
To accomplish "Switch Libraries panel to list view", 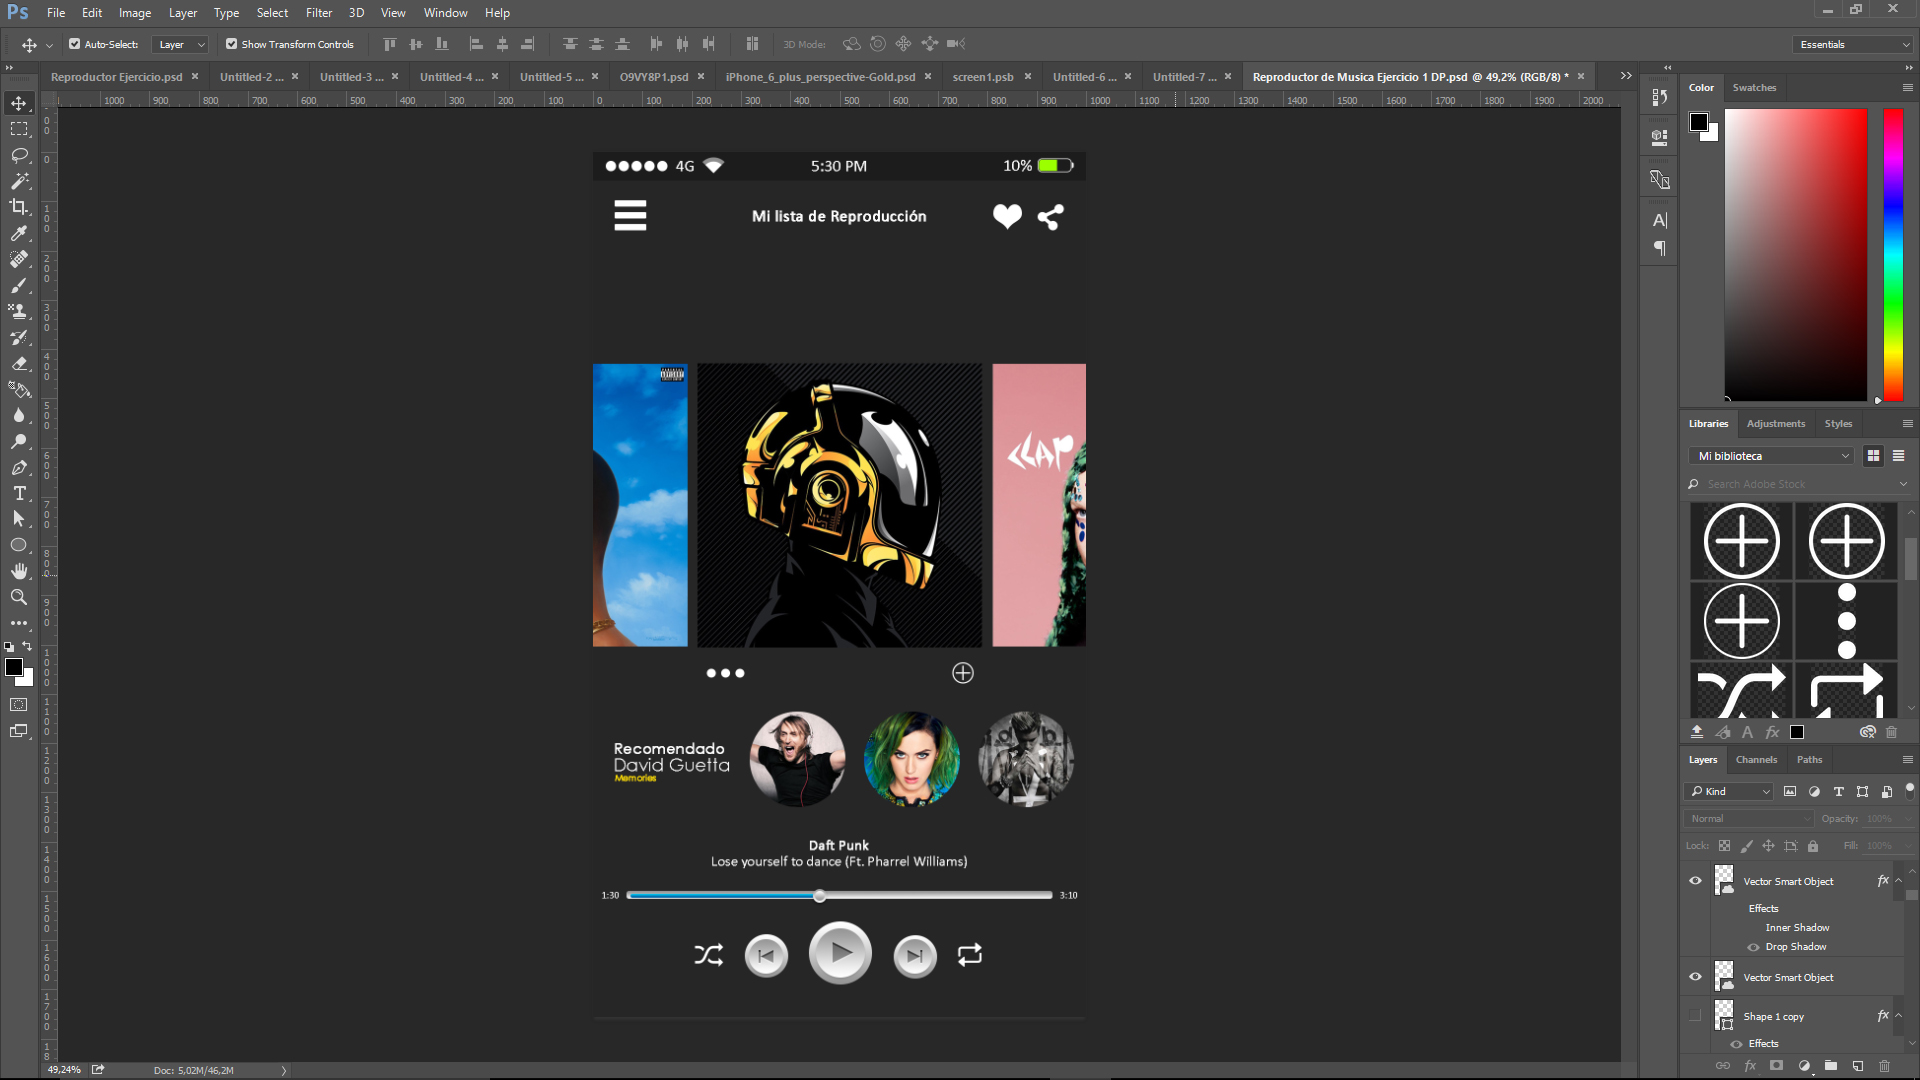I will (x=1898, y=456).
